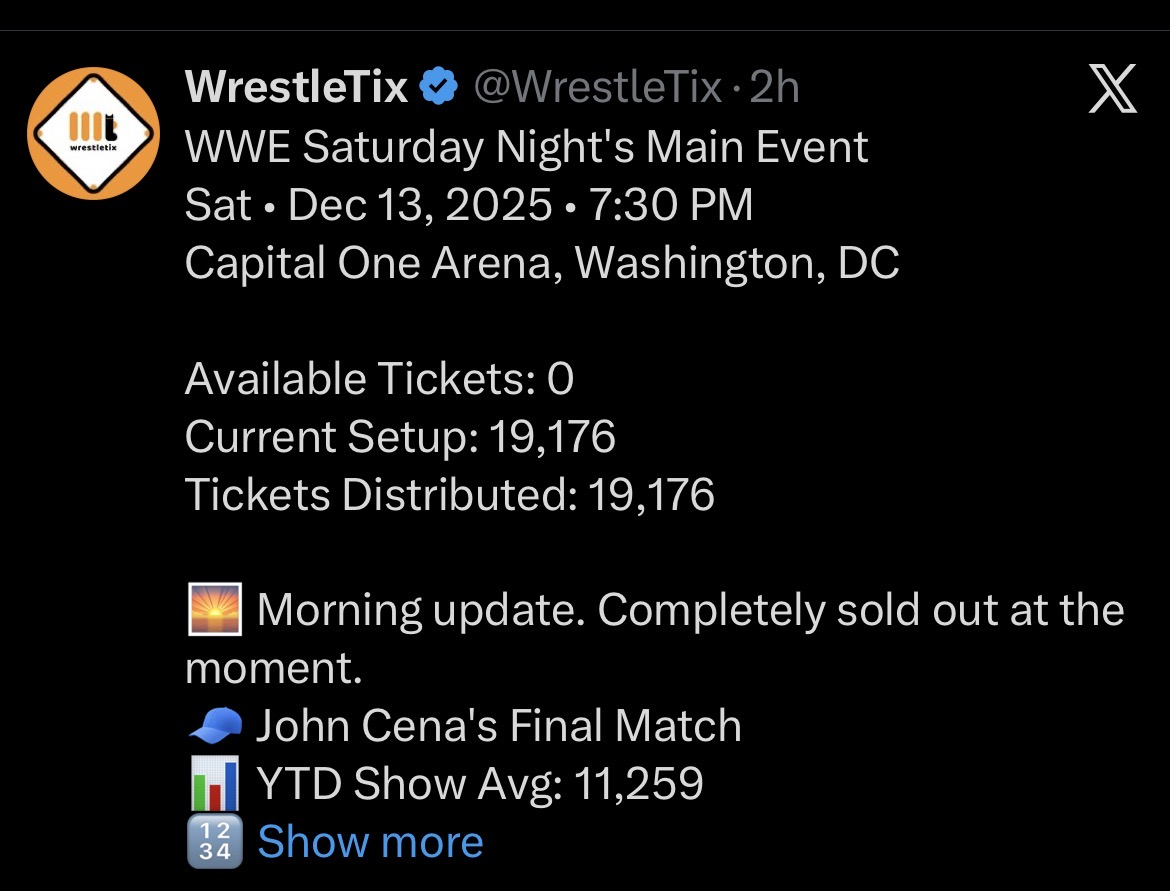
Task: Click the YTD Show Avg: 11,259 text
Action: click(x=480, y=784)
